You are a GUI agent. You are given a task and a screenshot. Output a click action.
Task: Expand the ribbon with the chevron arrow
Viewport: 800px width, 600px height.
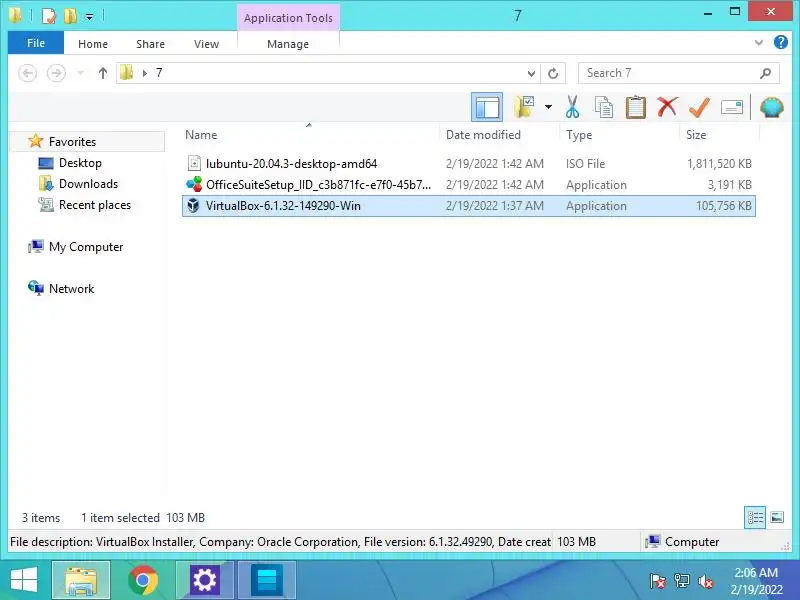pos(759,43)
